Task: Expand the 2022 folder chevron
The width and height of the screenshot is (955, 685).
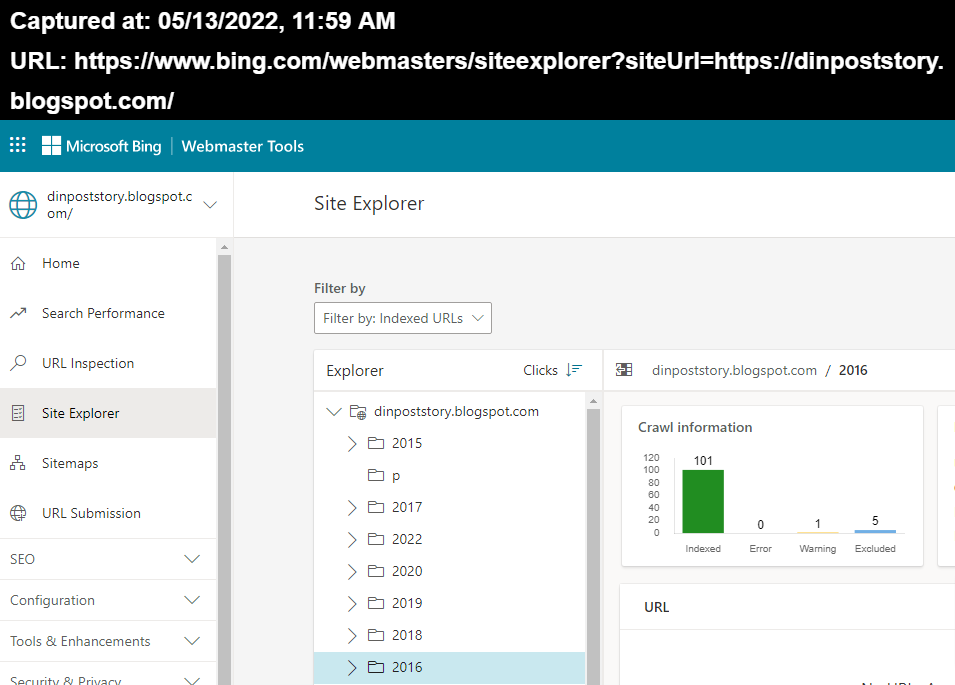Action: (352, 539)
